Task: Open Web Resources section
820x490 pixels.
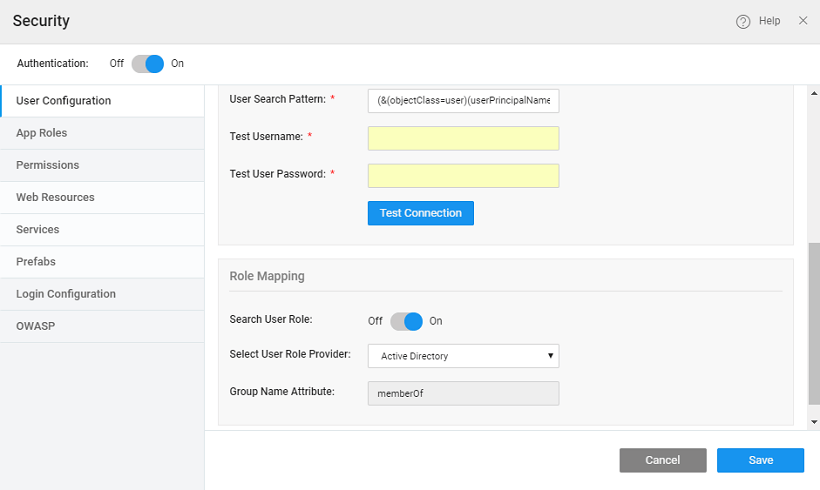Action: tap(55, 197)
